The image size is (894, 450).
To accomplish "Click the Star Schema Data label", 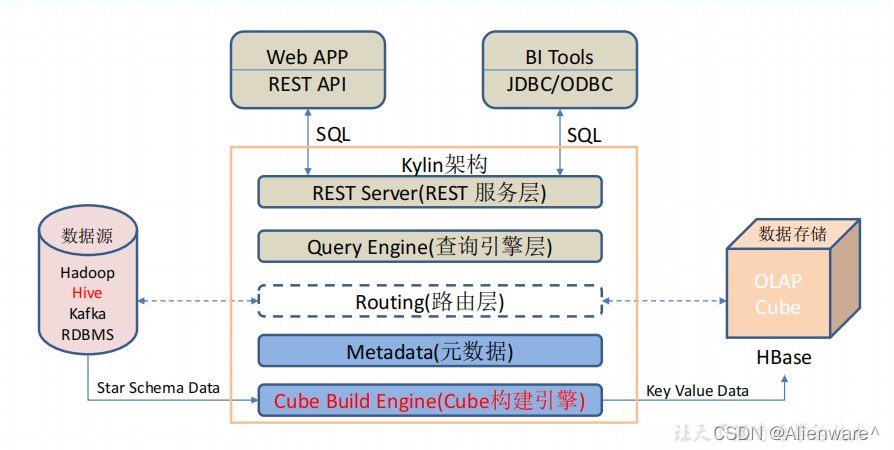I will pos(158,388).
